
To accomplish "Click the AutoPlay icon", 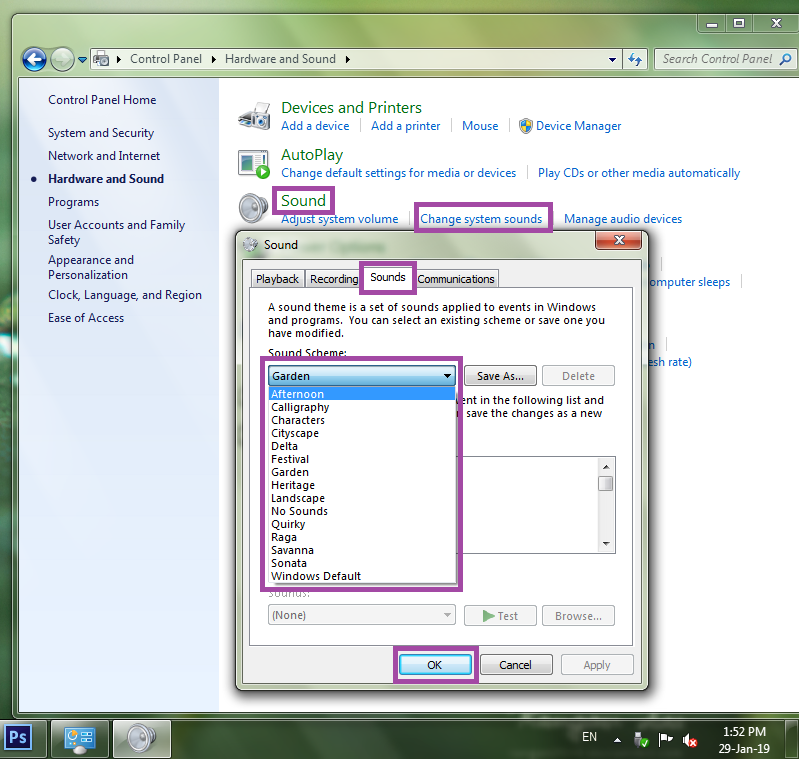I will pos(253,164).
